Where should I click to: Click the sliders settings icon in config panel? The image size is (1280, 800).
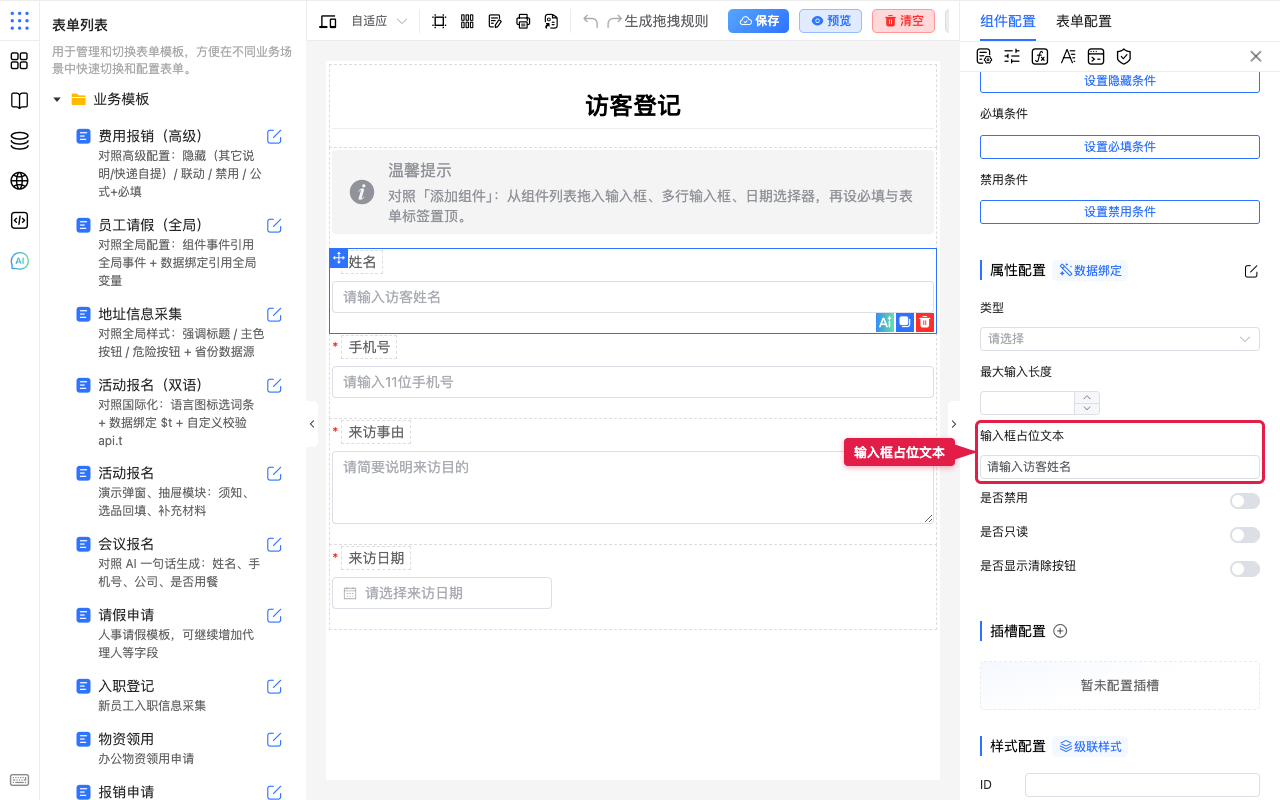[1012, 56]
